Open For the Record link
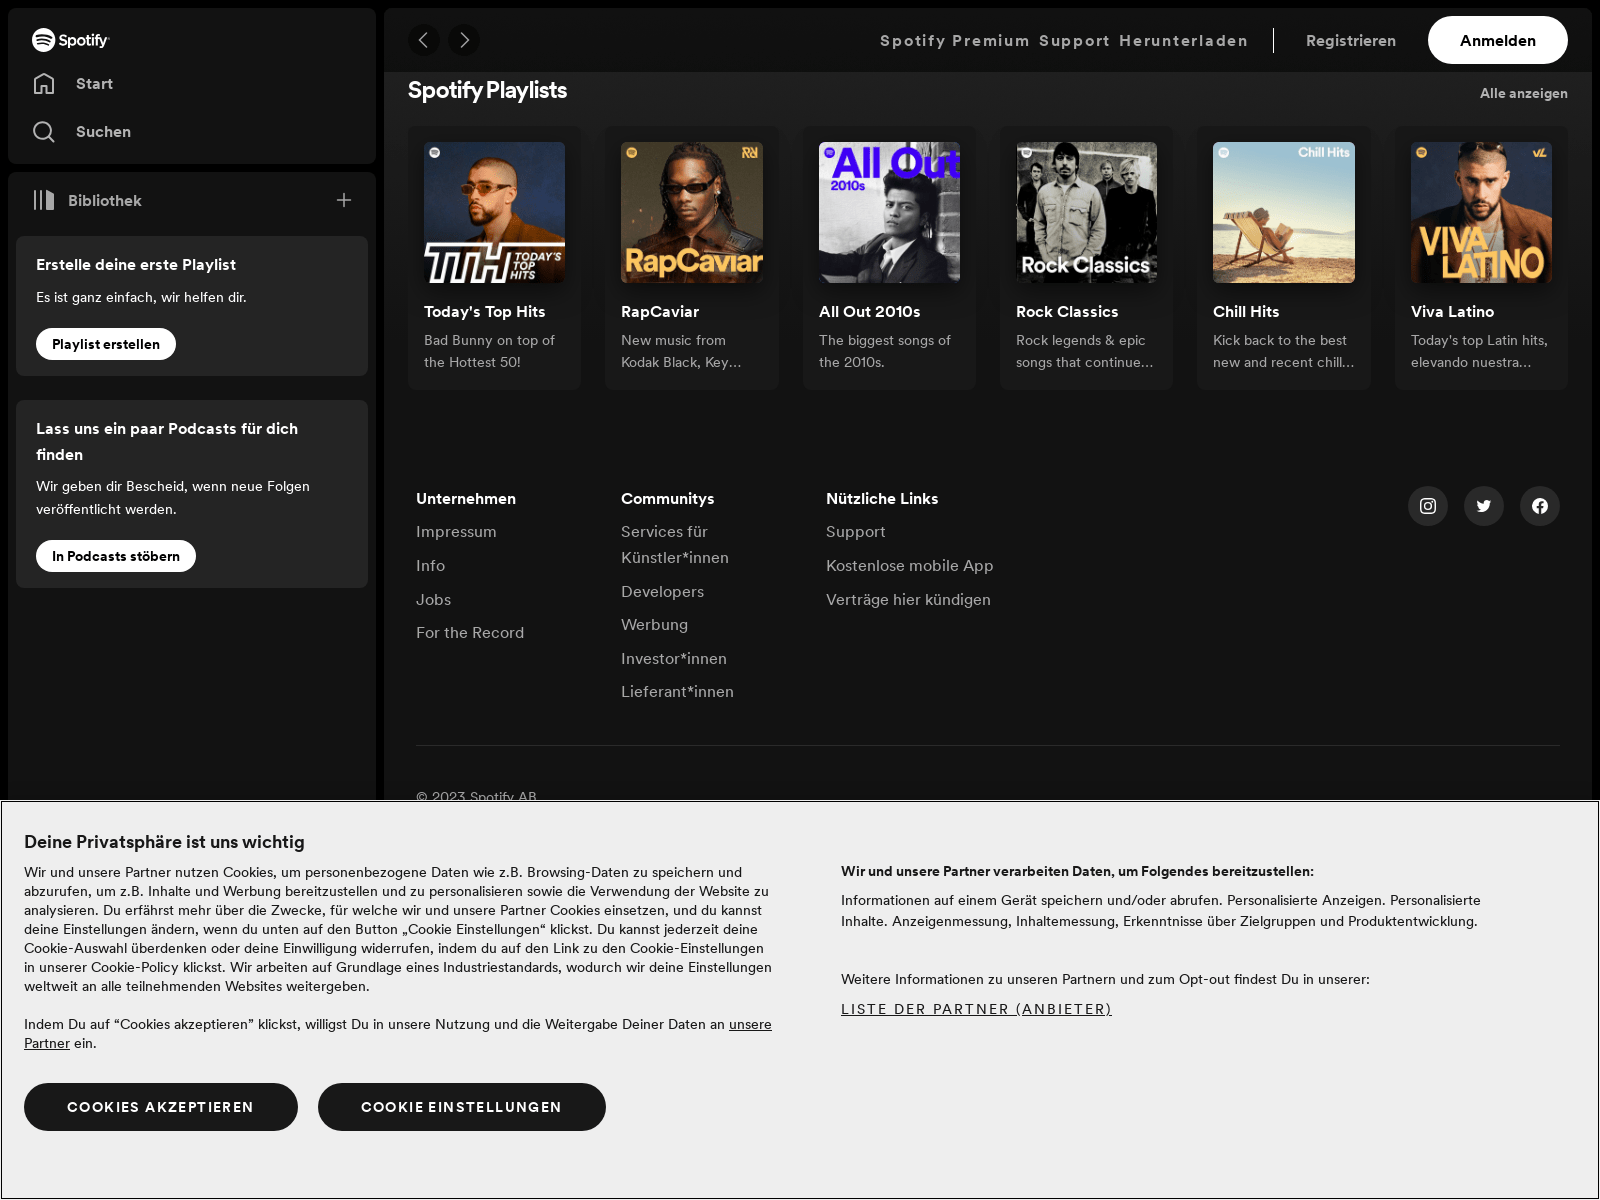This screenshot has height=1200, width=1600. click(470, 633)
